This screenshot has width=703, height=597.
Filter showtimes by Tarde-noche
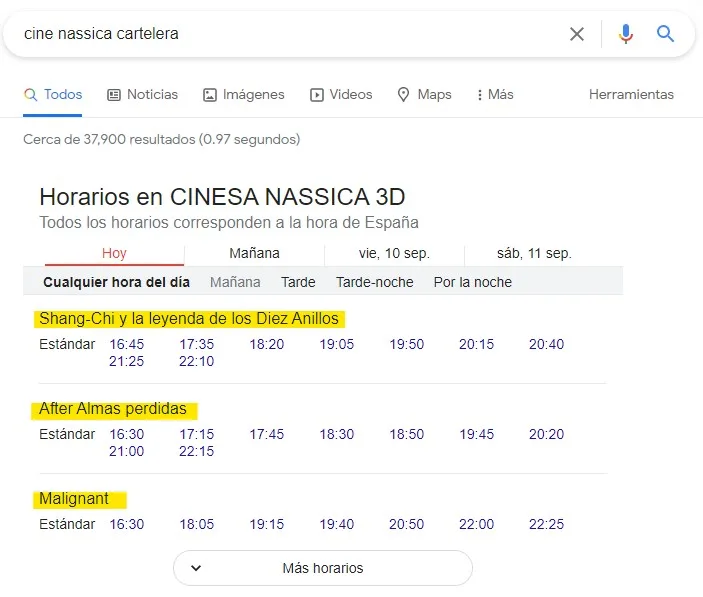(x=375, y=282)
